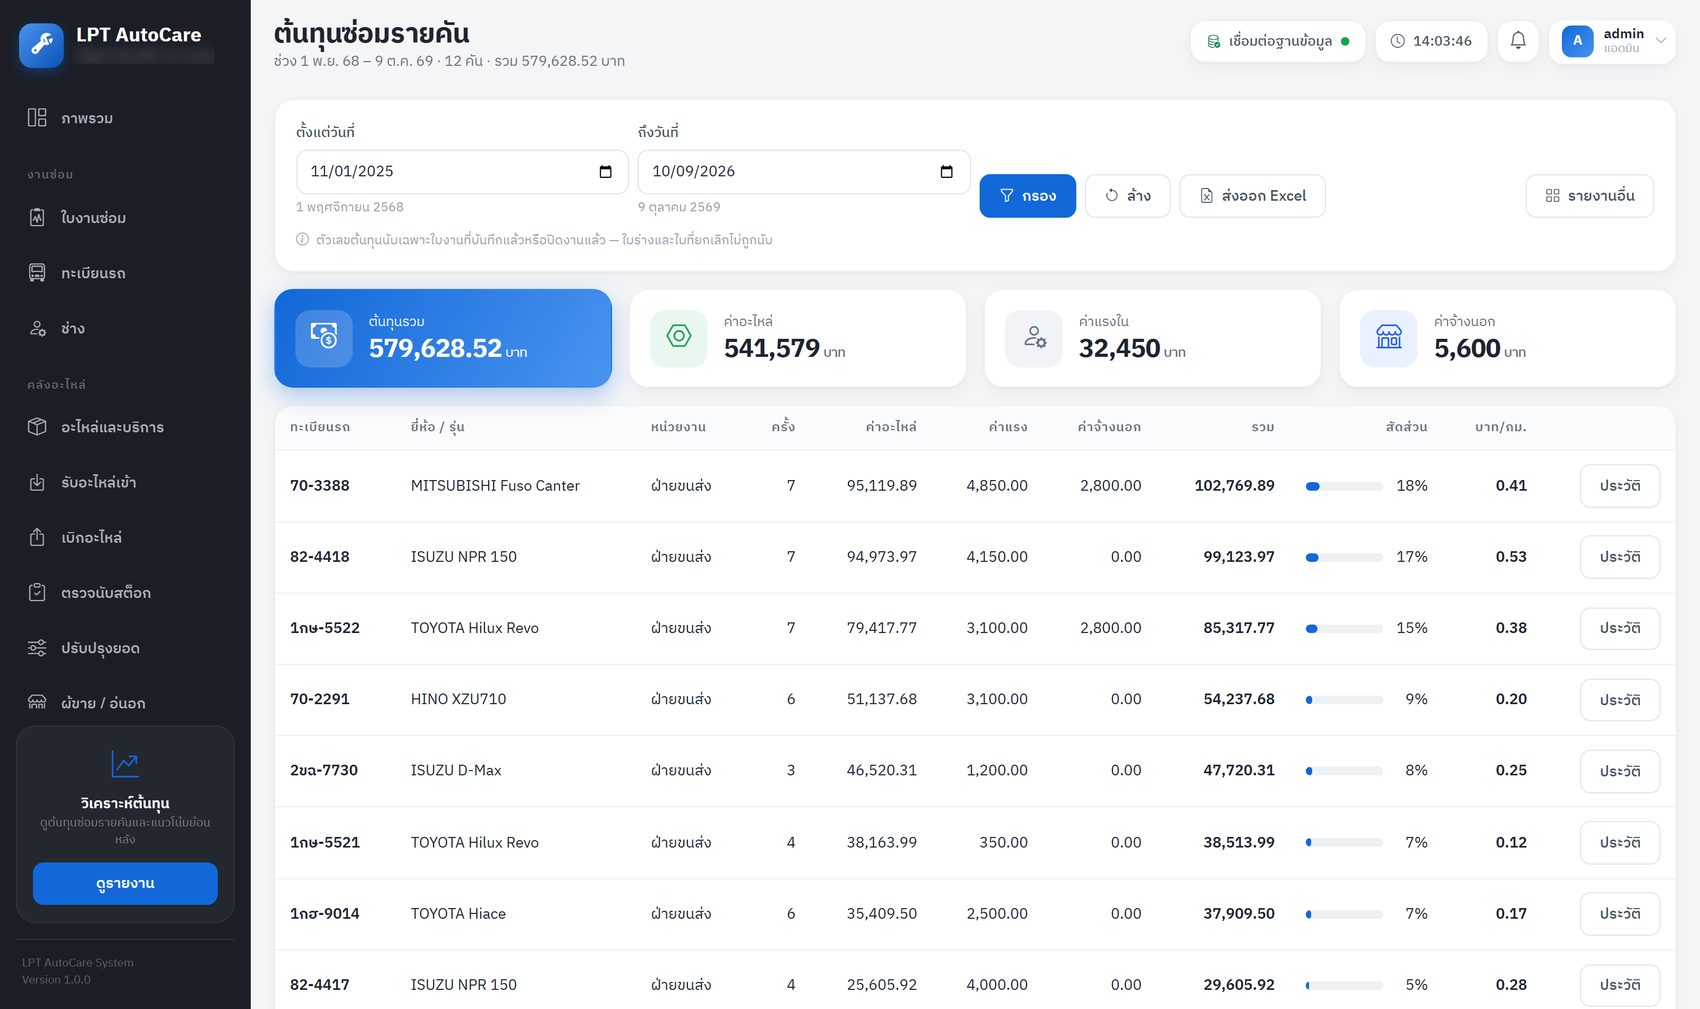Open the รายงานอื่น reports menu
Screen dimensions: 1700x1009
[1590, 196]
